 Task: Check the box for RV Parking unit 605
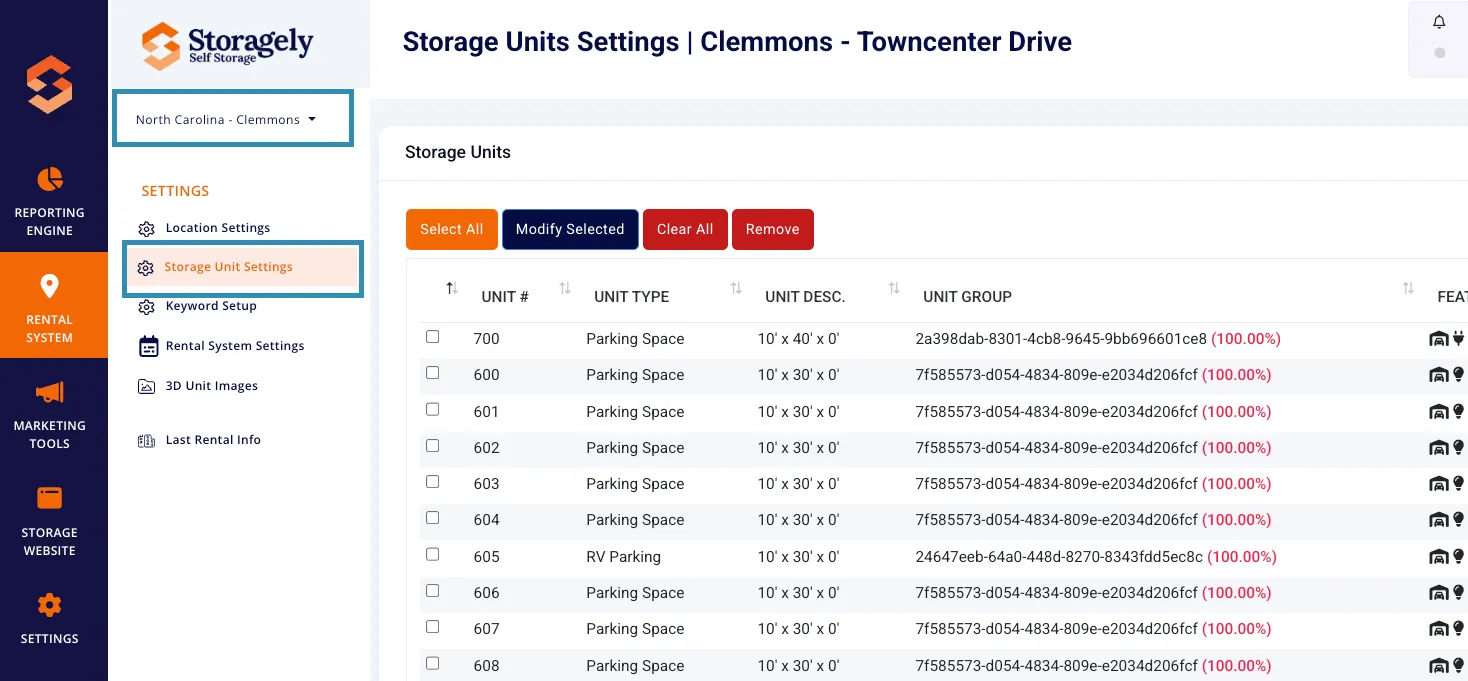point(433,554)
